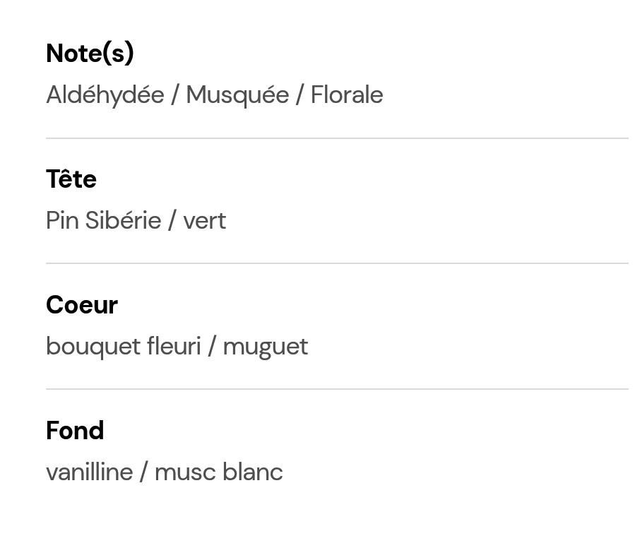Click the "Coeur" section heading
The width and height of the screenshot is (640, 533).
82,305
